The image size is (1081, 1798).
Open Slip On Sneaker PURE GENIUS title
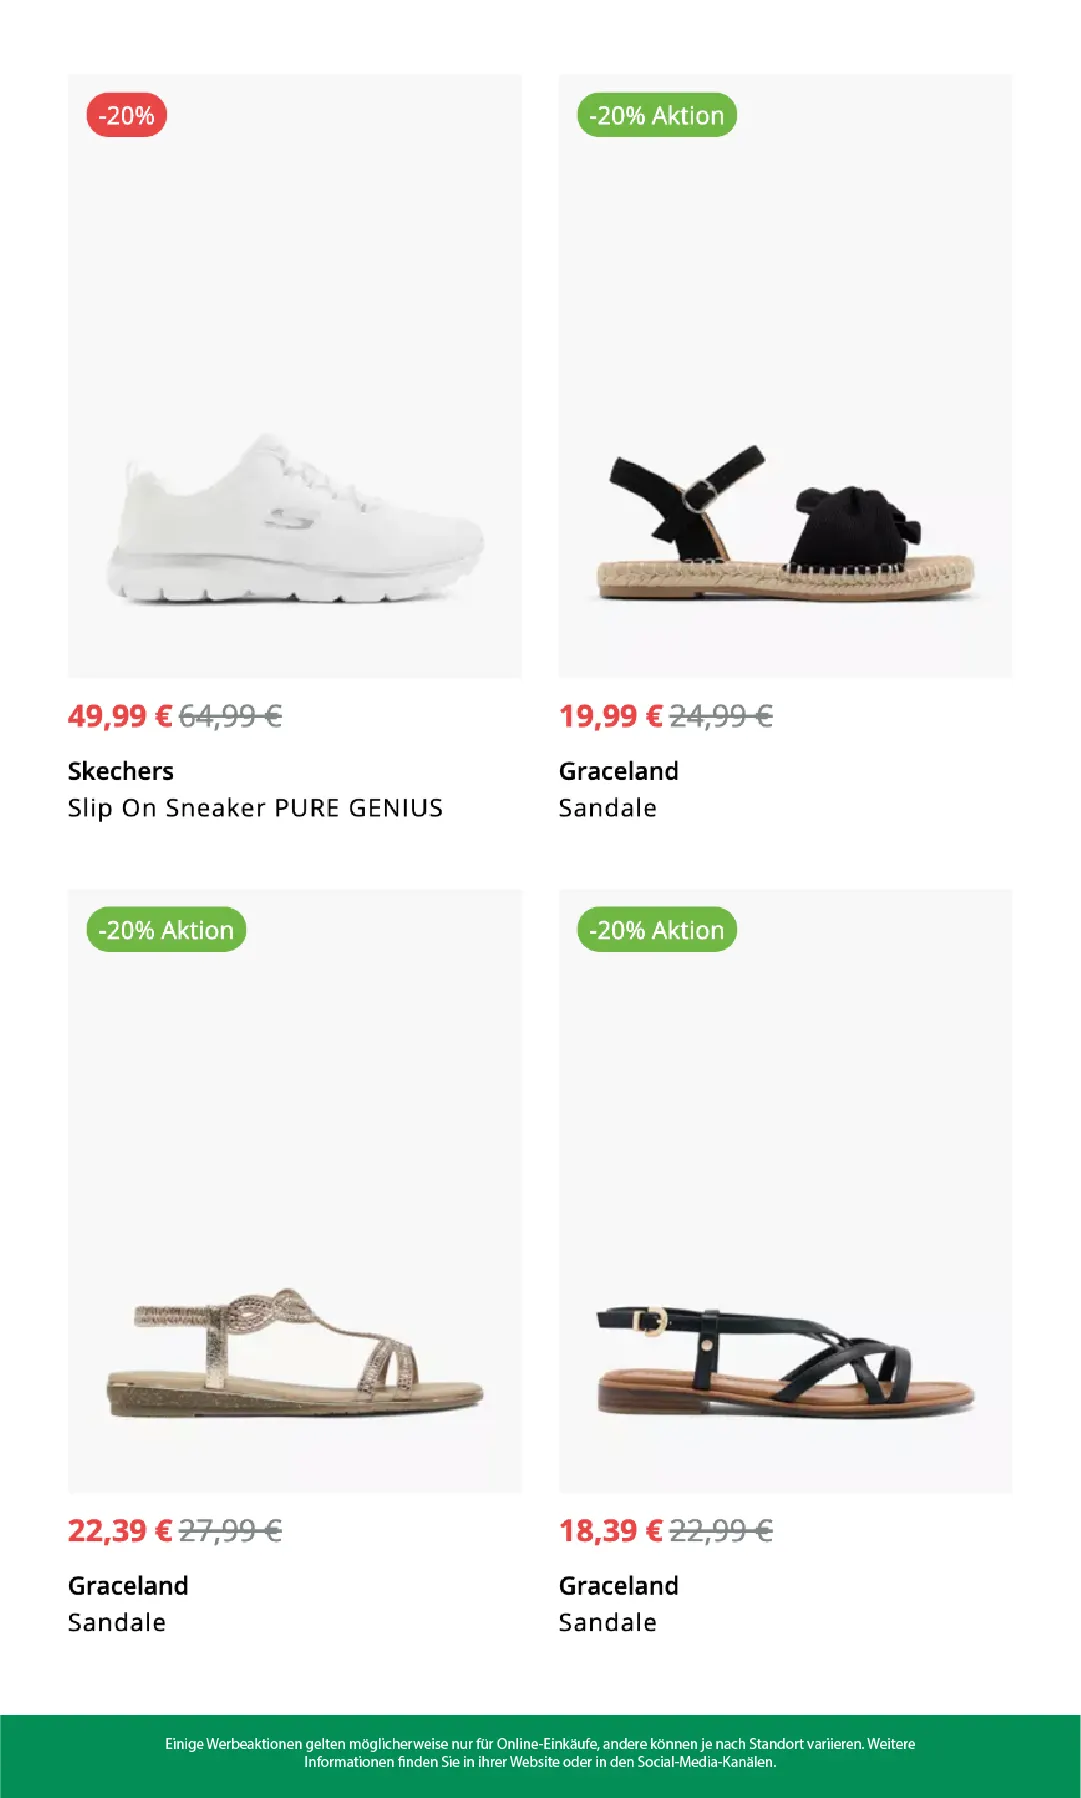click(255, 808)
